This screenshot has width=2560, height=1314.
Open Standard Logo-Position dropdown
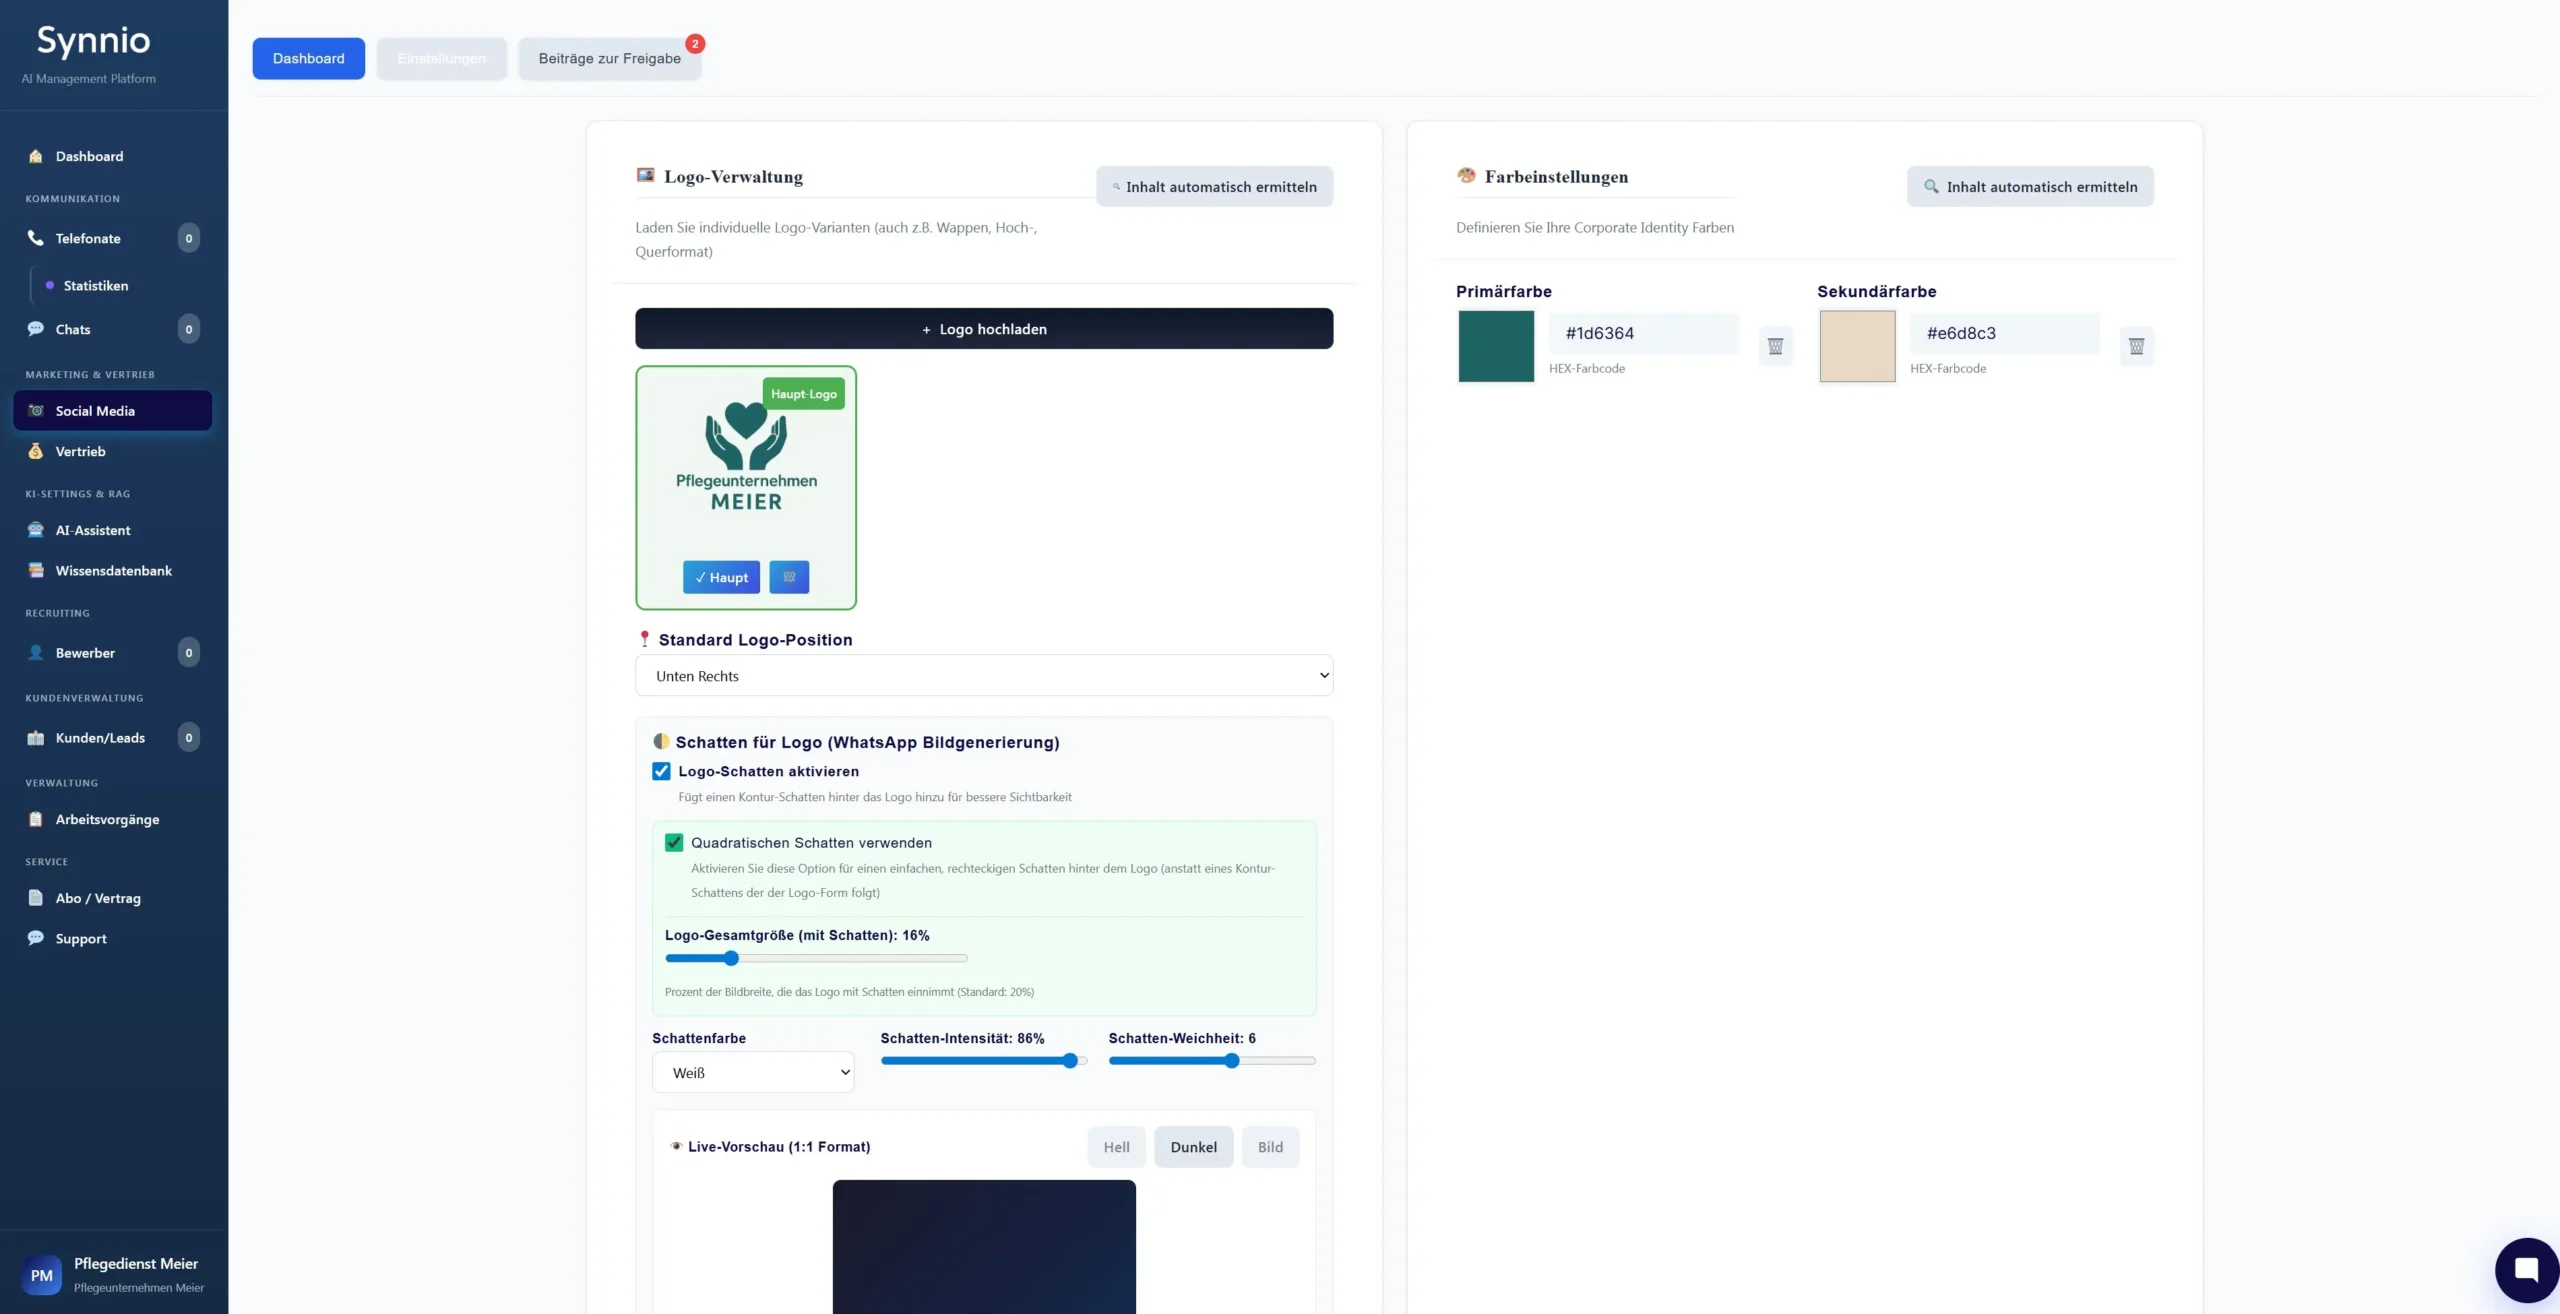983,676
